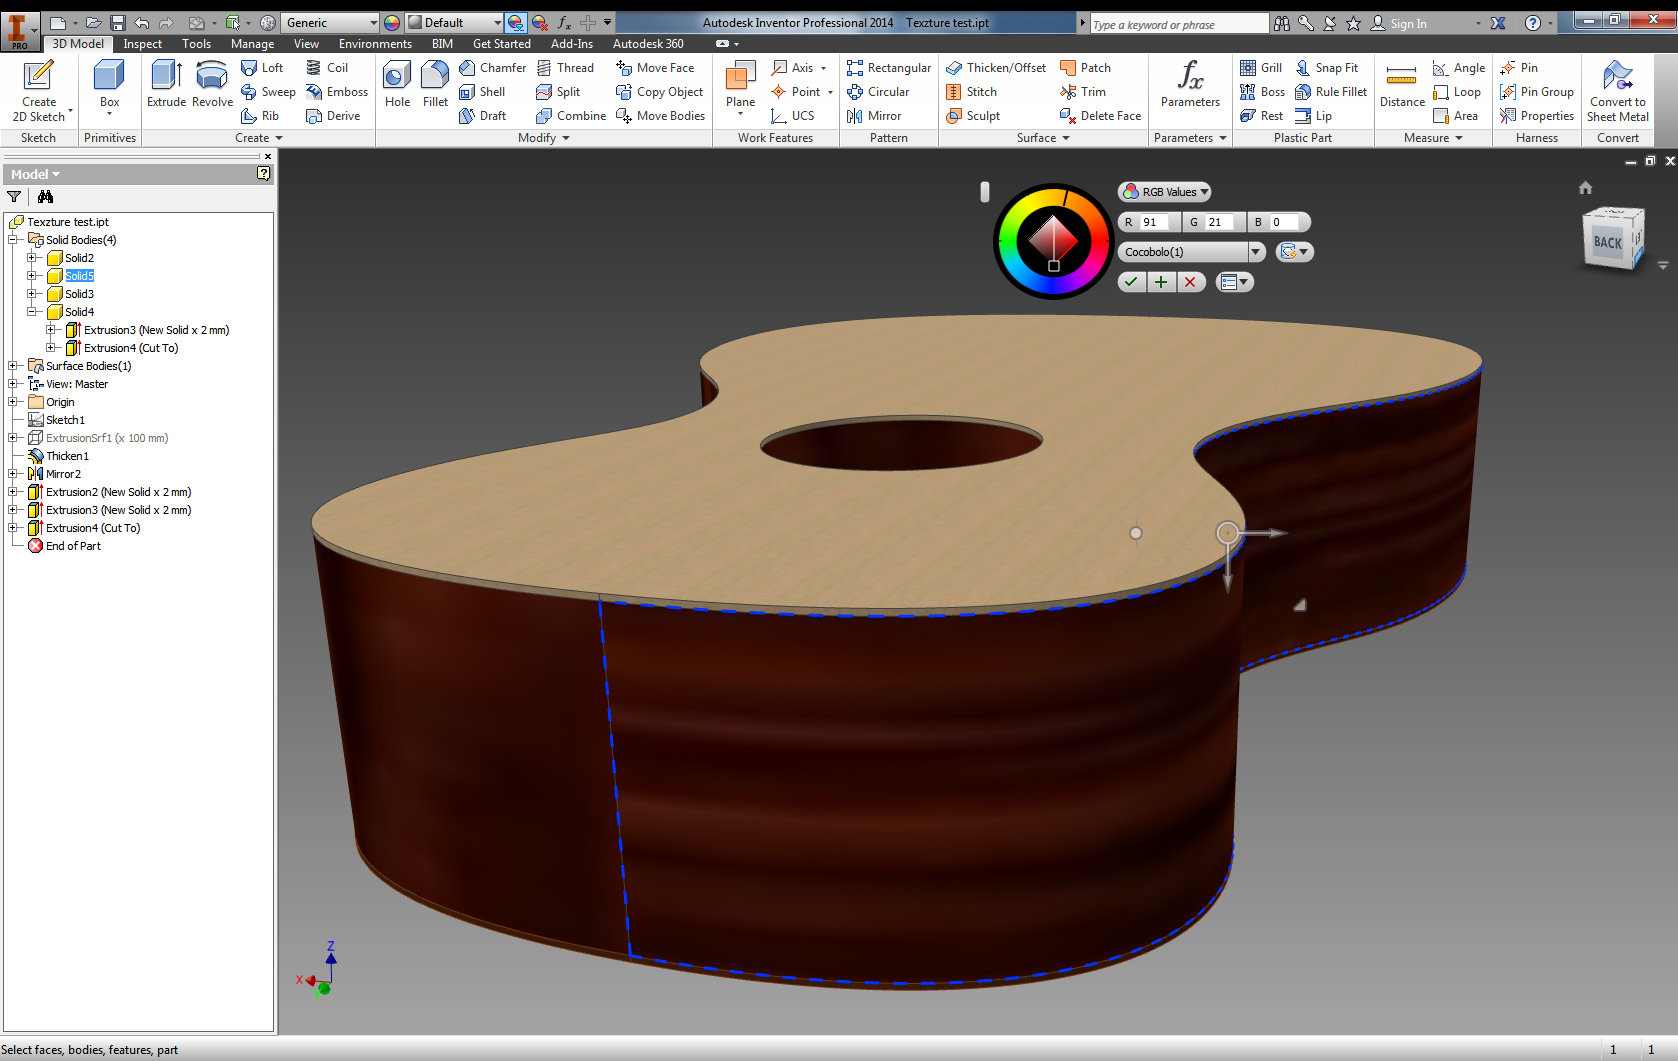Cancel color edit with red X
Viewport: 1678px width, 1061px height.
point(1190,282)
